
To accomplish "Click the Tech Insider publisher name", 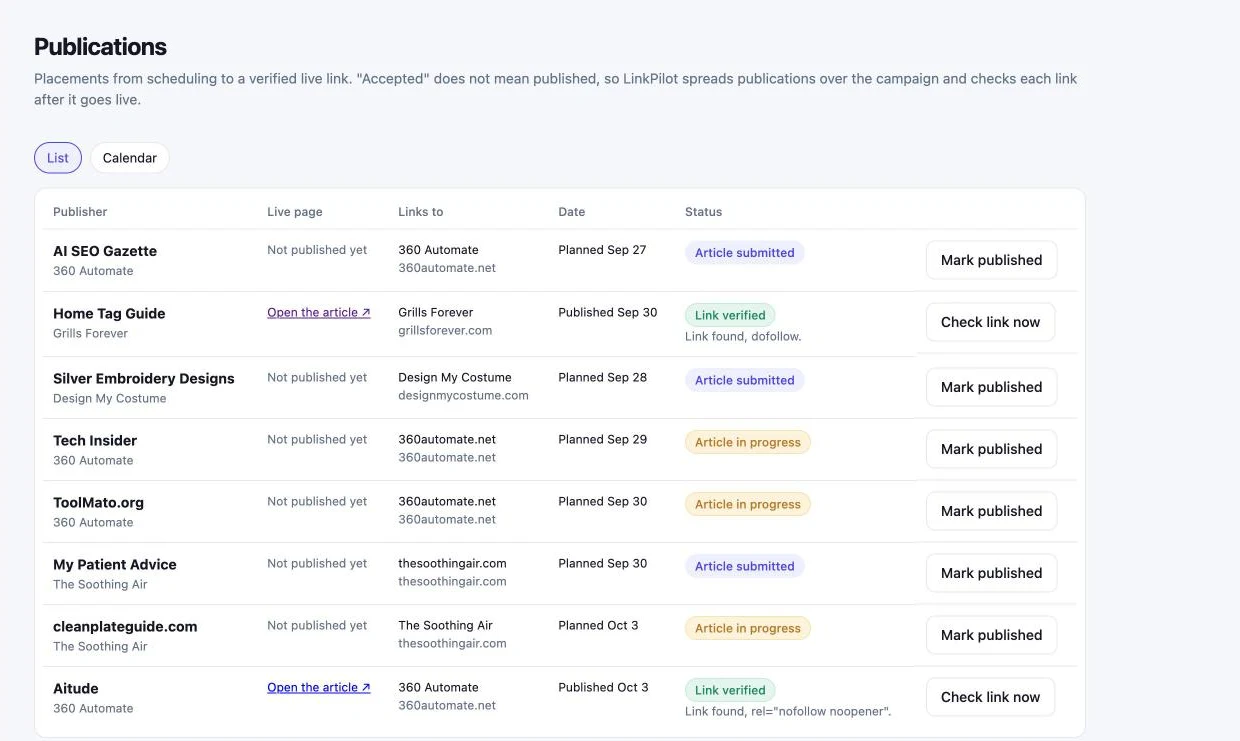I will (95, 440).
